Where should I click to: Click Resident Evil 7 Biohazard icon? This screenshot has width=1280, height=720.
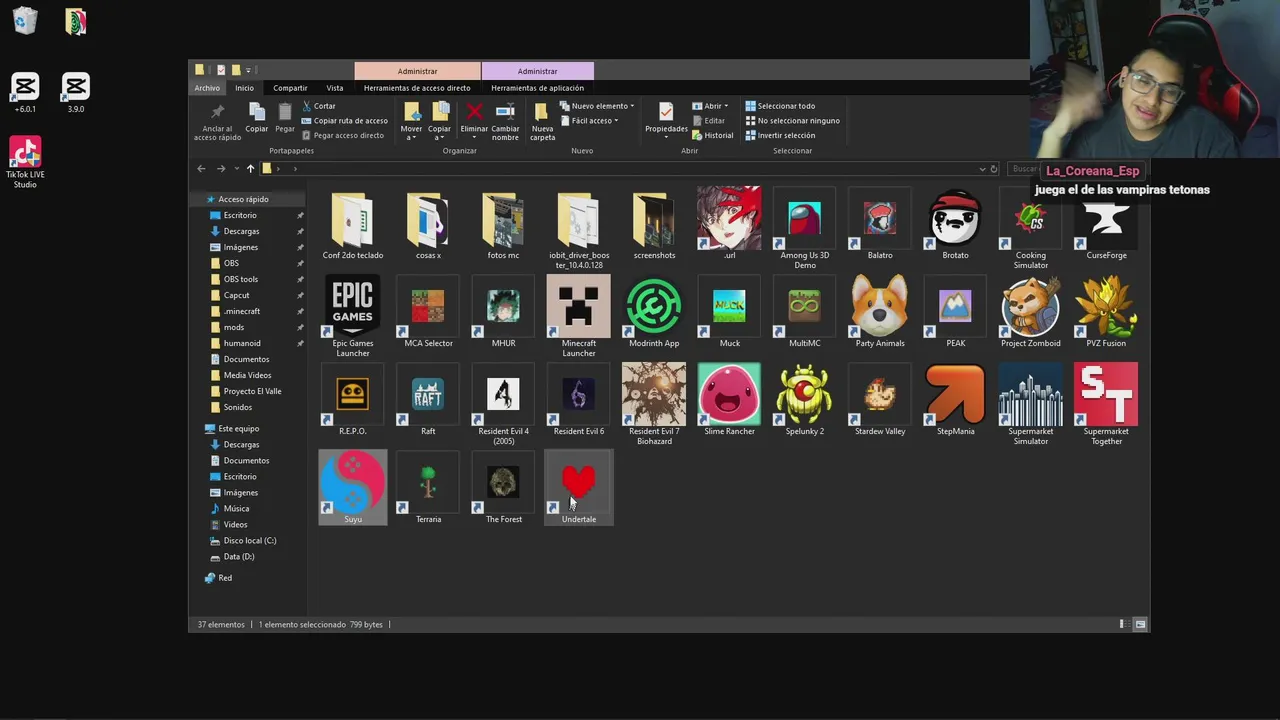pyautogui.click(x=654, y=396)
